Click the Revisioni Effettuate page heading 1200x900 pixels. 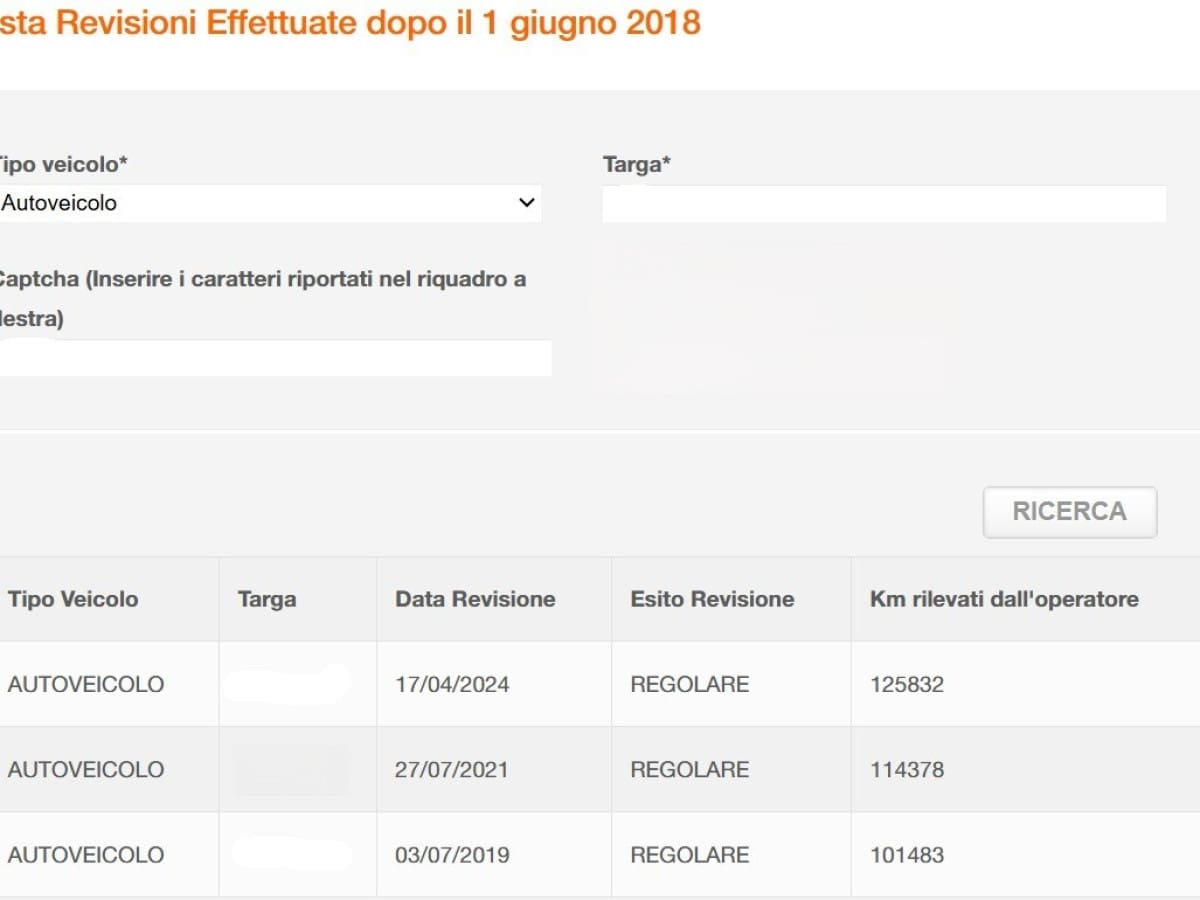point(350,22)
